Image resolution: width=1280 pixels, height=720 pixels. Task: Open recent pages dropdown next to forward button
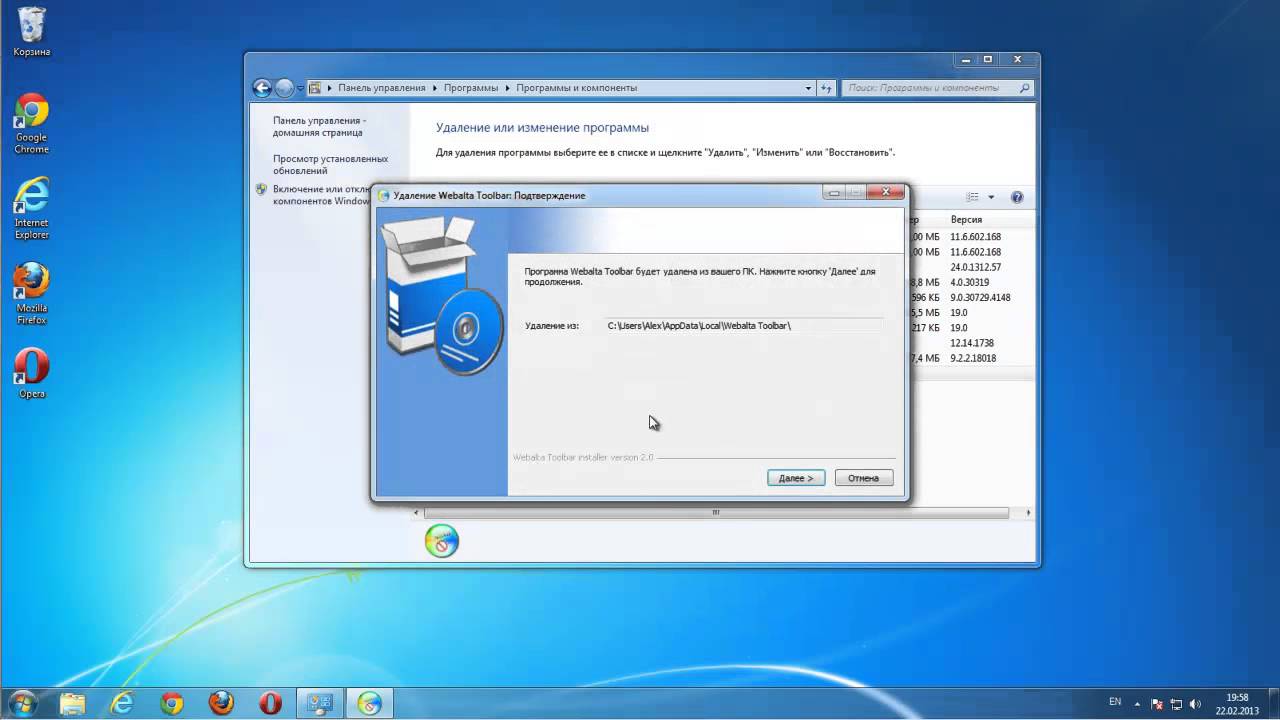point(300,88)
